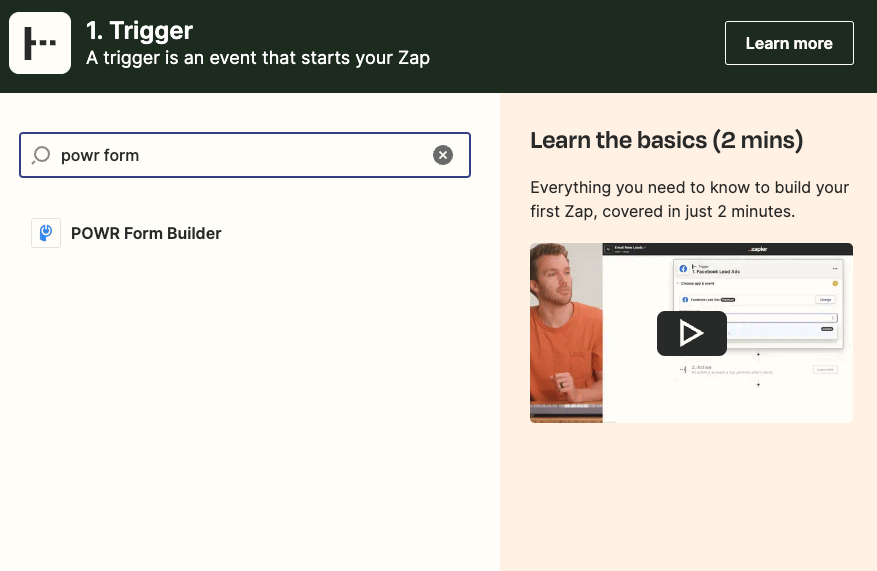Play the Learn the basics video
The height and width of the screenshot is (571, 877).
[x=691, y=333]
